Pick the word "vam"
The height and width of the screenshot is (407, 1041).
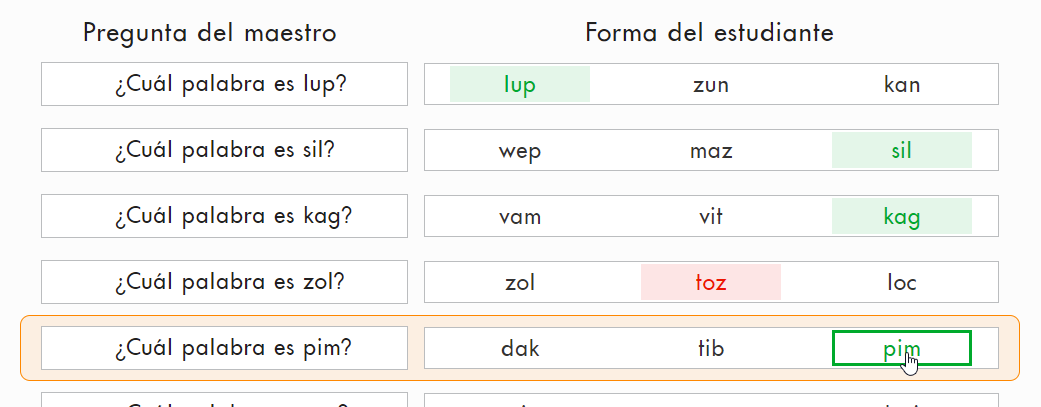pos(520,216)
